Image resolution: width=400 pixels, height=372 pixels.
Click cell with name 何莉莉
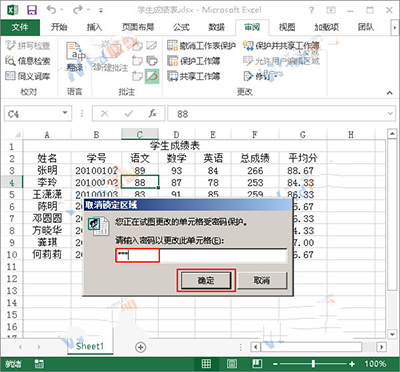point(47,255)
